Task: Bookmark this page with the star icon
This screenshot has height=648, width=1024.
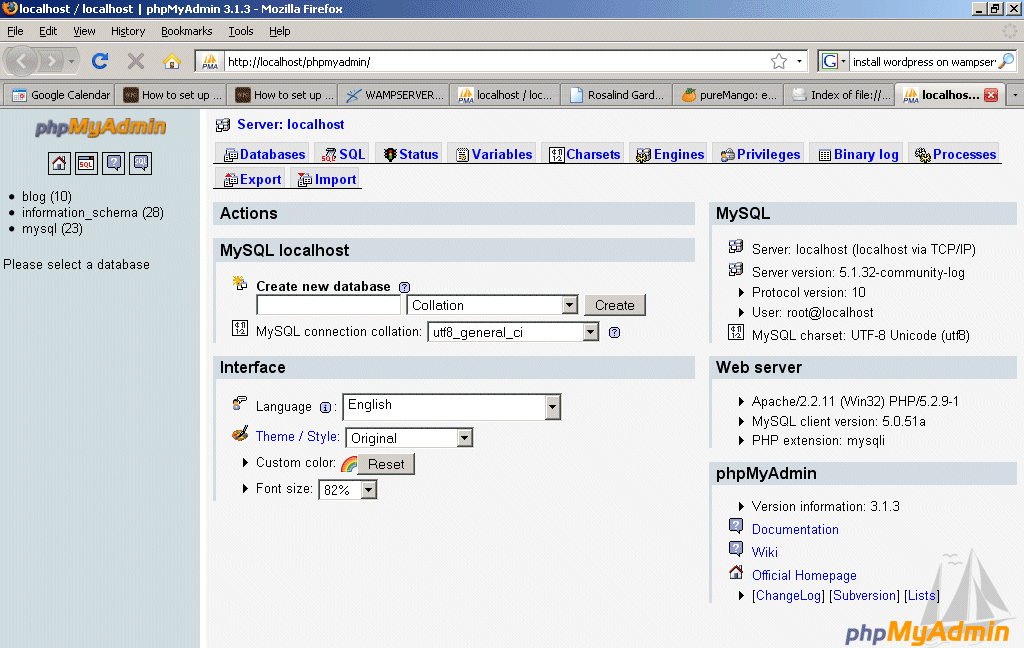Action: (x=778, y=61)
